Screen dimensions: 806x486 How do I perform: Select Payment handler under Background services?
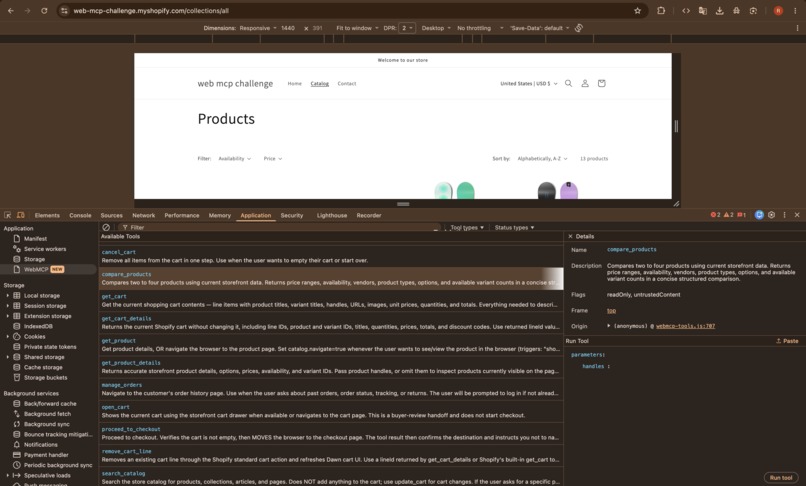(46, 455)
